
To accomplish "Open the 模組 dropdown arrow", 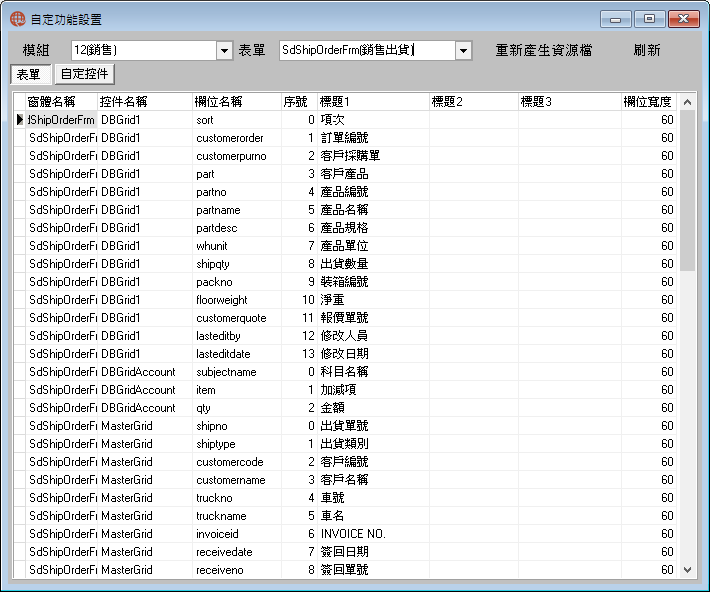I will pyautogui.click(x=225, y=51).
